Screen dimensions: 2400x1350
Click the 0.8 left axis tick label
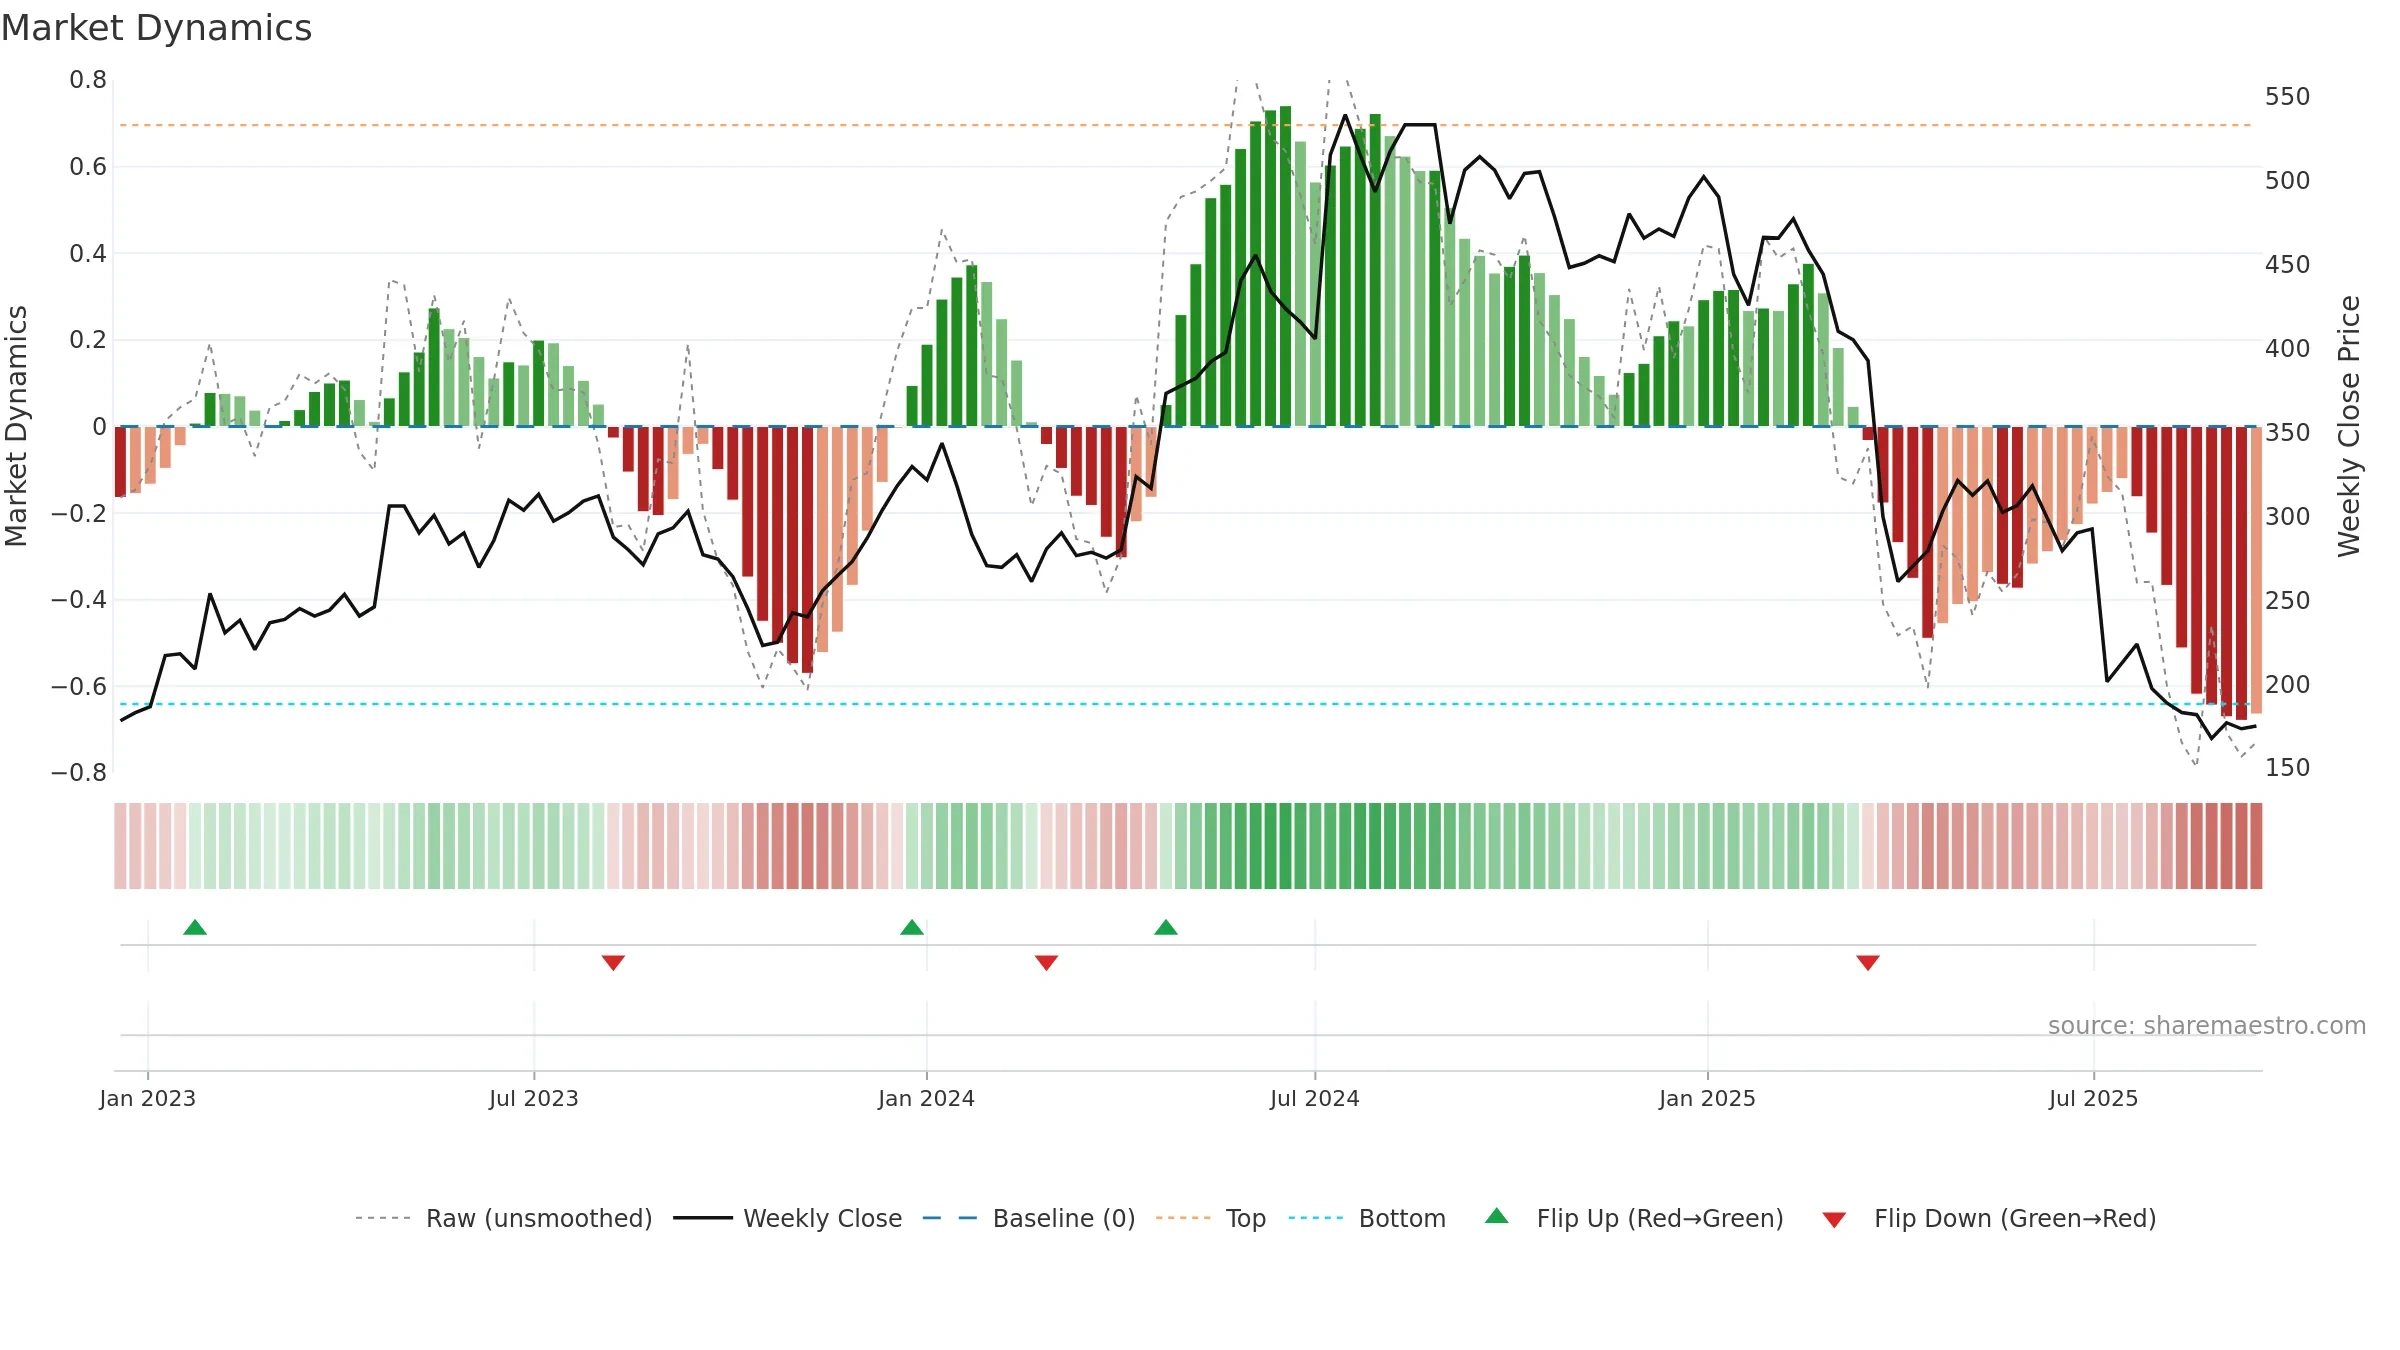88,80
